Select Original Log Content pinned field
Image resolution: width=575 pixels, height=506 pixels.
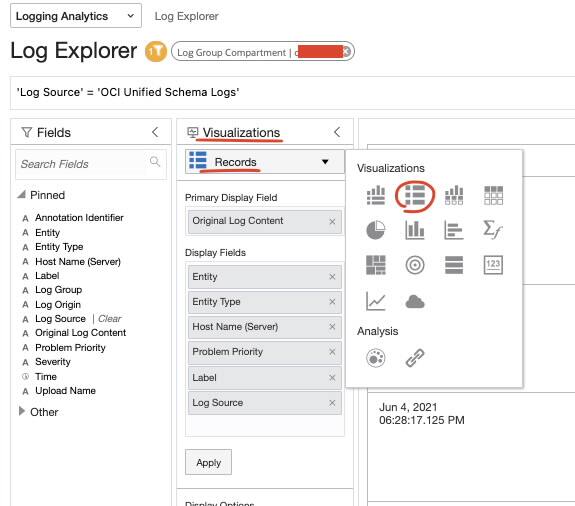coord(80,333)
